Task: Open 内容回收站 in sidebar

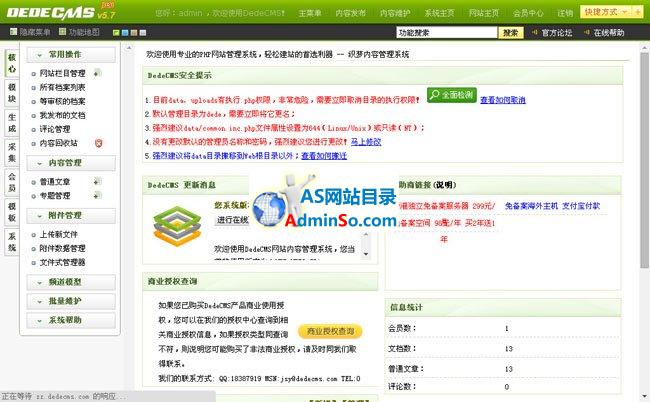Action: pos(58,143)
